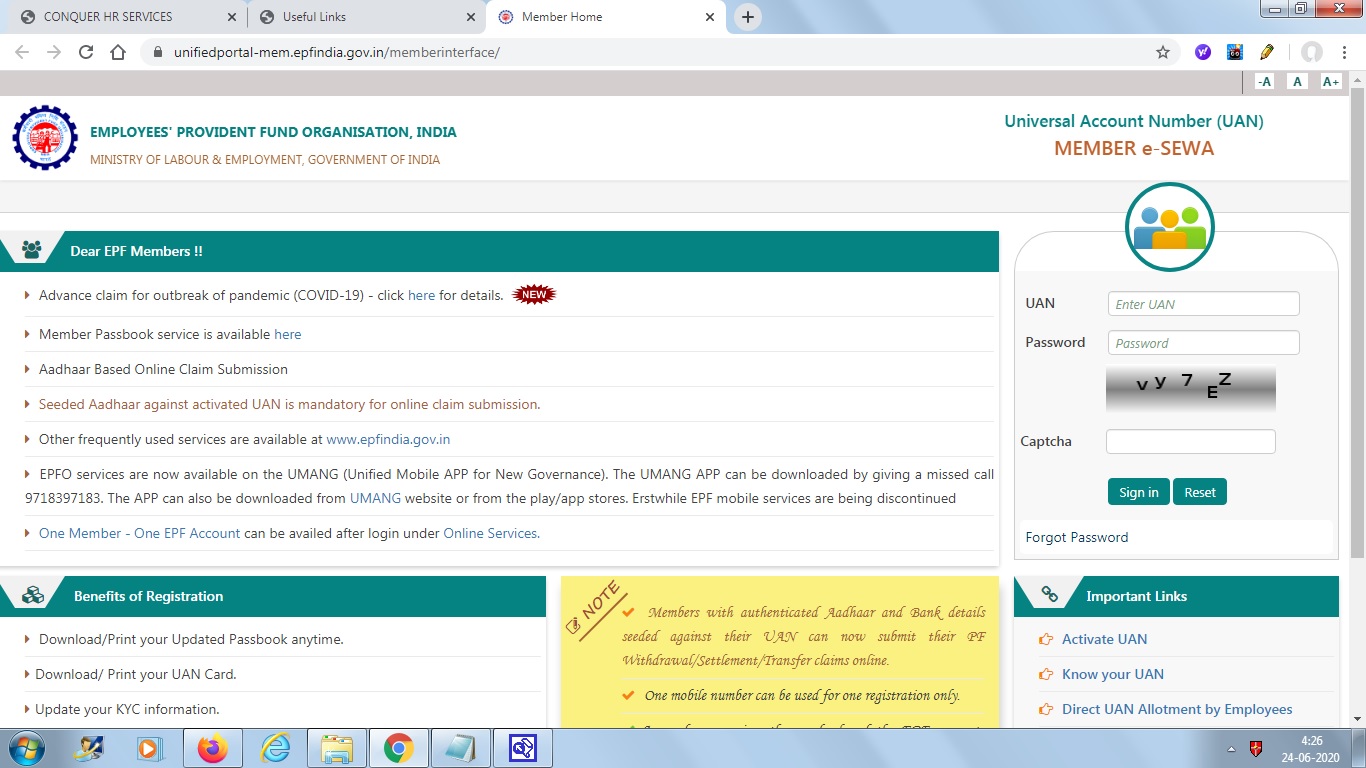
Task: Open Direct UAN Allotment by Employees link
Action: [1177, 709]
